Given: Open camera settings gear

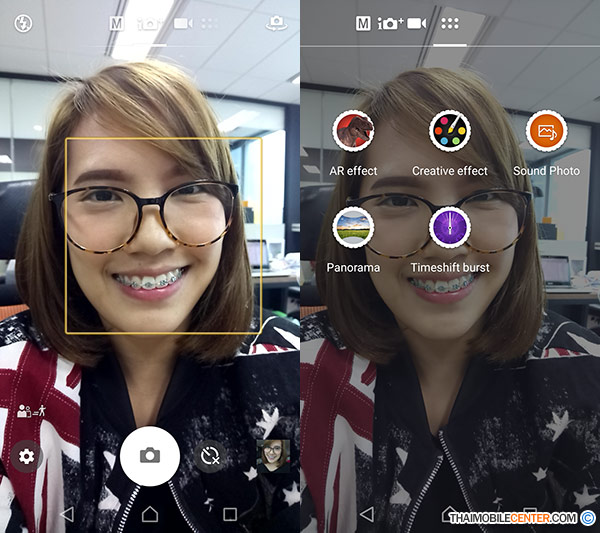Looking at the screenshot, I should [26, 457].
